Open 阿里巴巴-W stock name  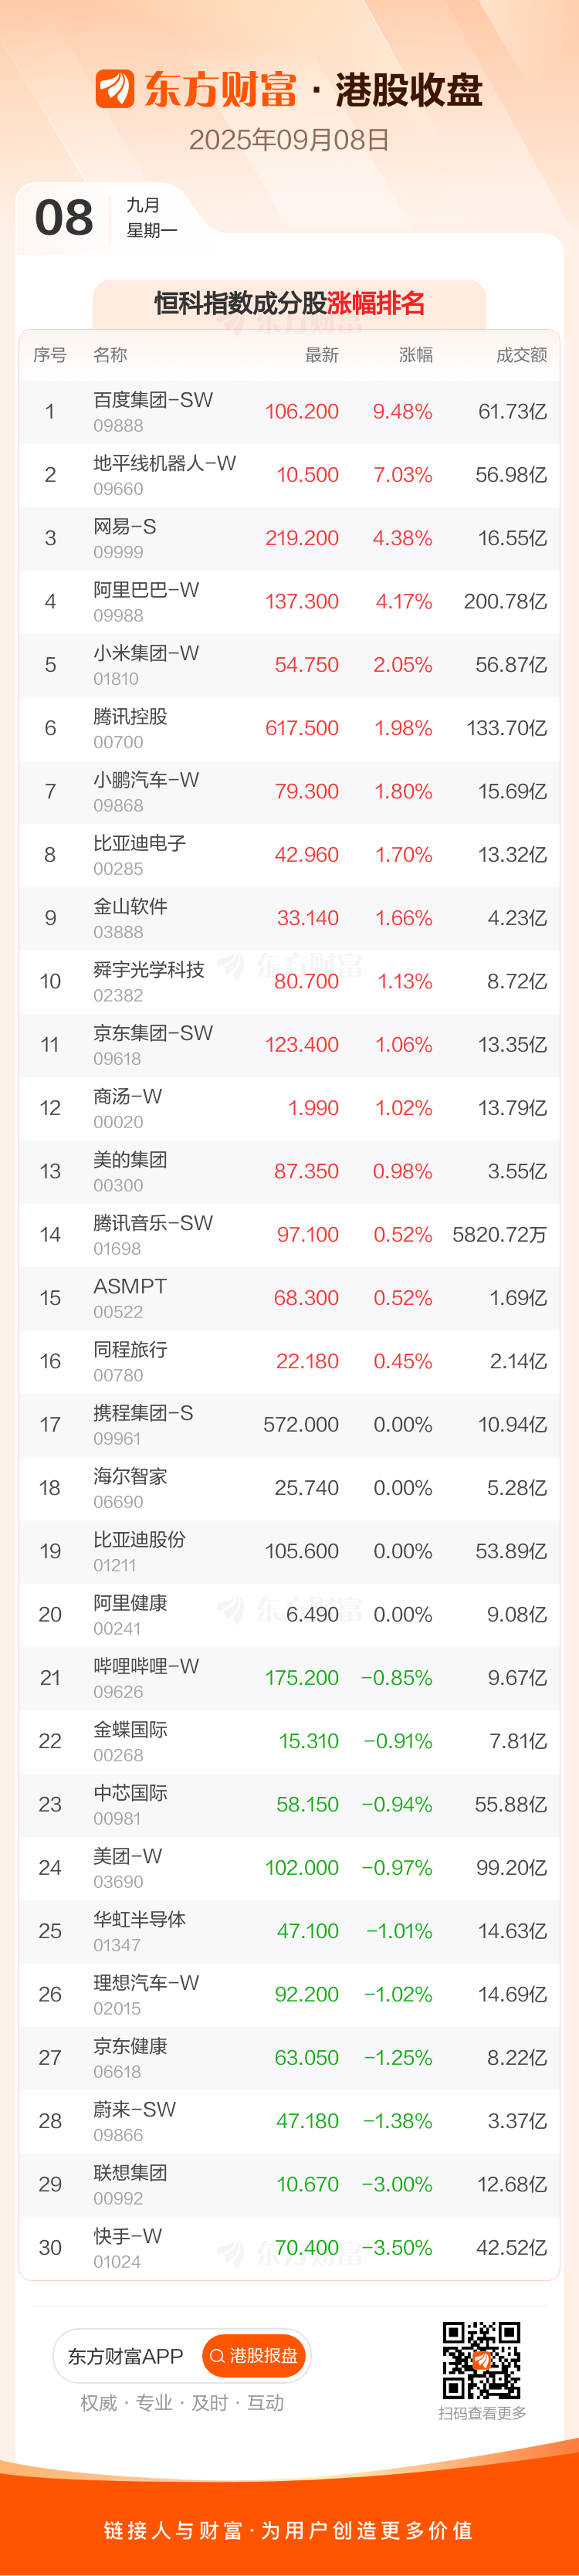146,590
